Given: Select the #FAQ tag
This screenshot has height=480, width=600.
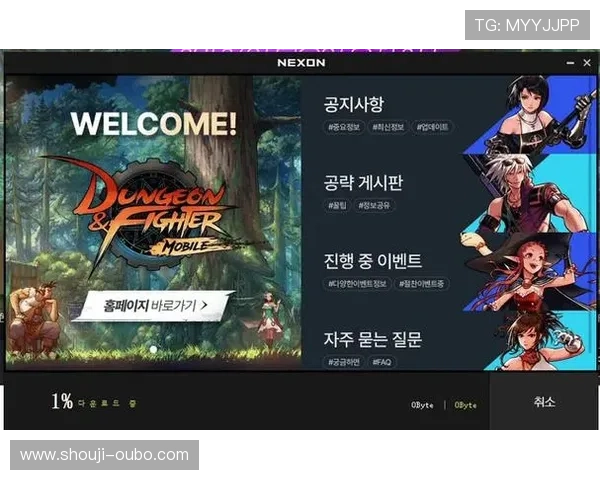Looking at the screenshot, I should (x=381, y=361).
